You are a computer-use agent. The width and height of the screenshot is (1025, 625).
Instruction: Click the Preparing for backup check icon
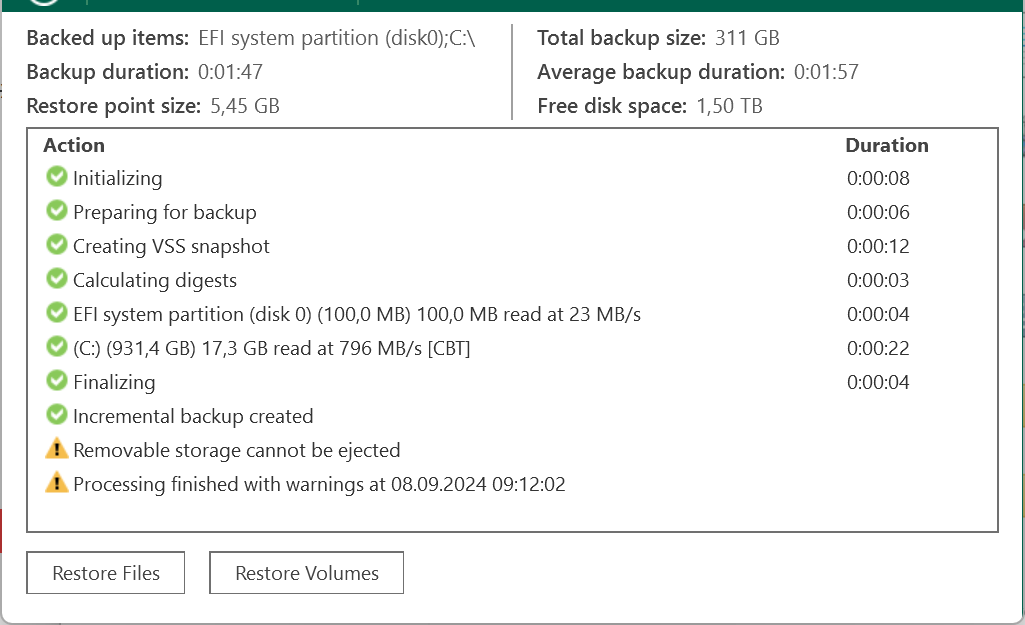(x=56, y=212)
